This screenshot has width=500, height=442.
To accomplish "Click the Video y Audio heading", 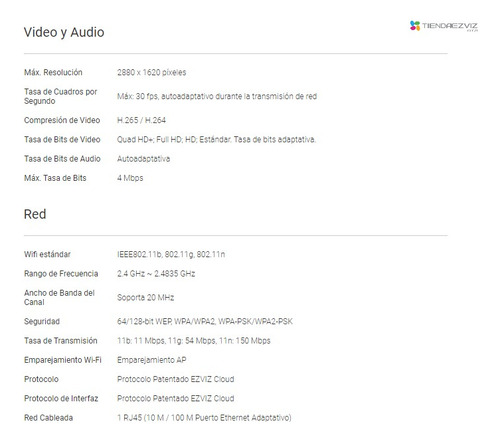I will pyautogui.click(x=64, y=32).
